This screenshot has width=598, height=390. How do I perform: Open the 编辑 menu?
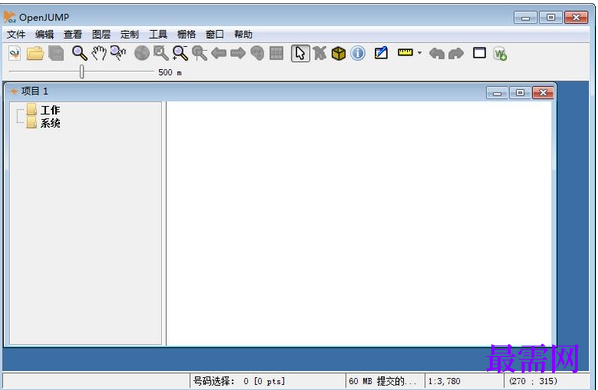click(x=44, y=35)
